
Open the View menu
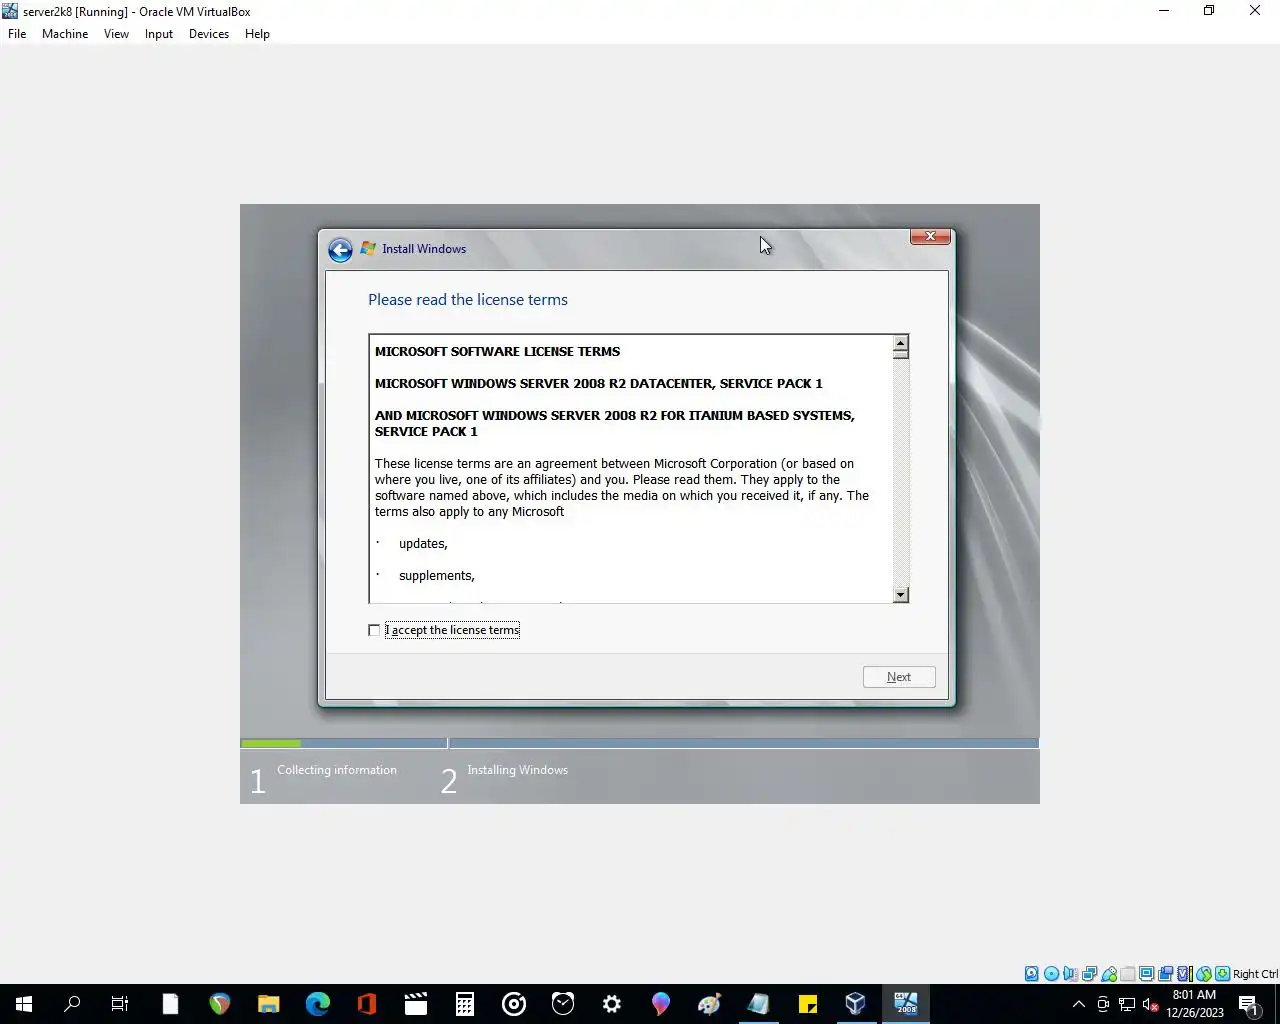pos(116,34)
